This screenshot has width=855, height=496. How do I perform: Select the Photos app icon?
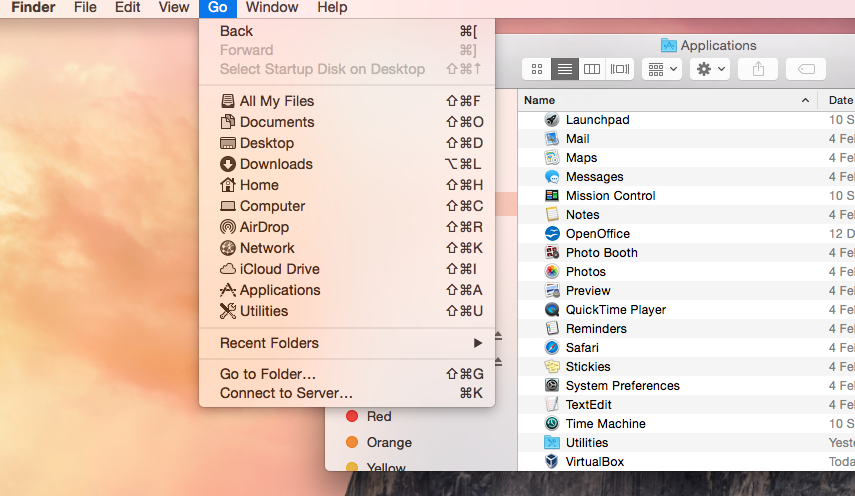552,271
